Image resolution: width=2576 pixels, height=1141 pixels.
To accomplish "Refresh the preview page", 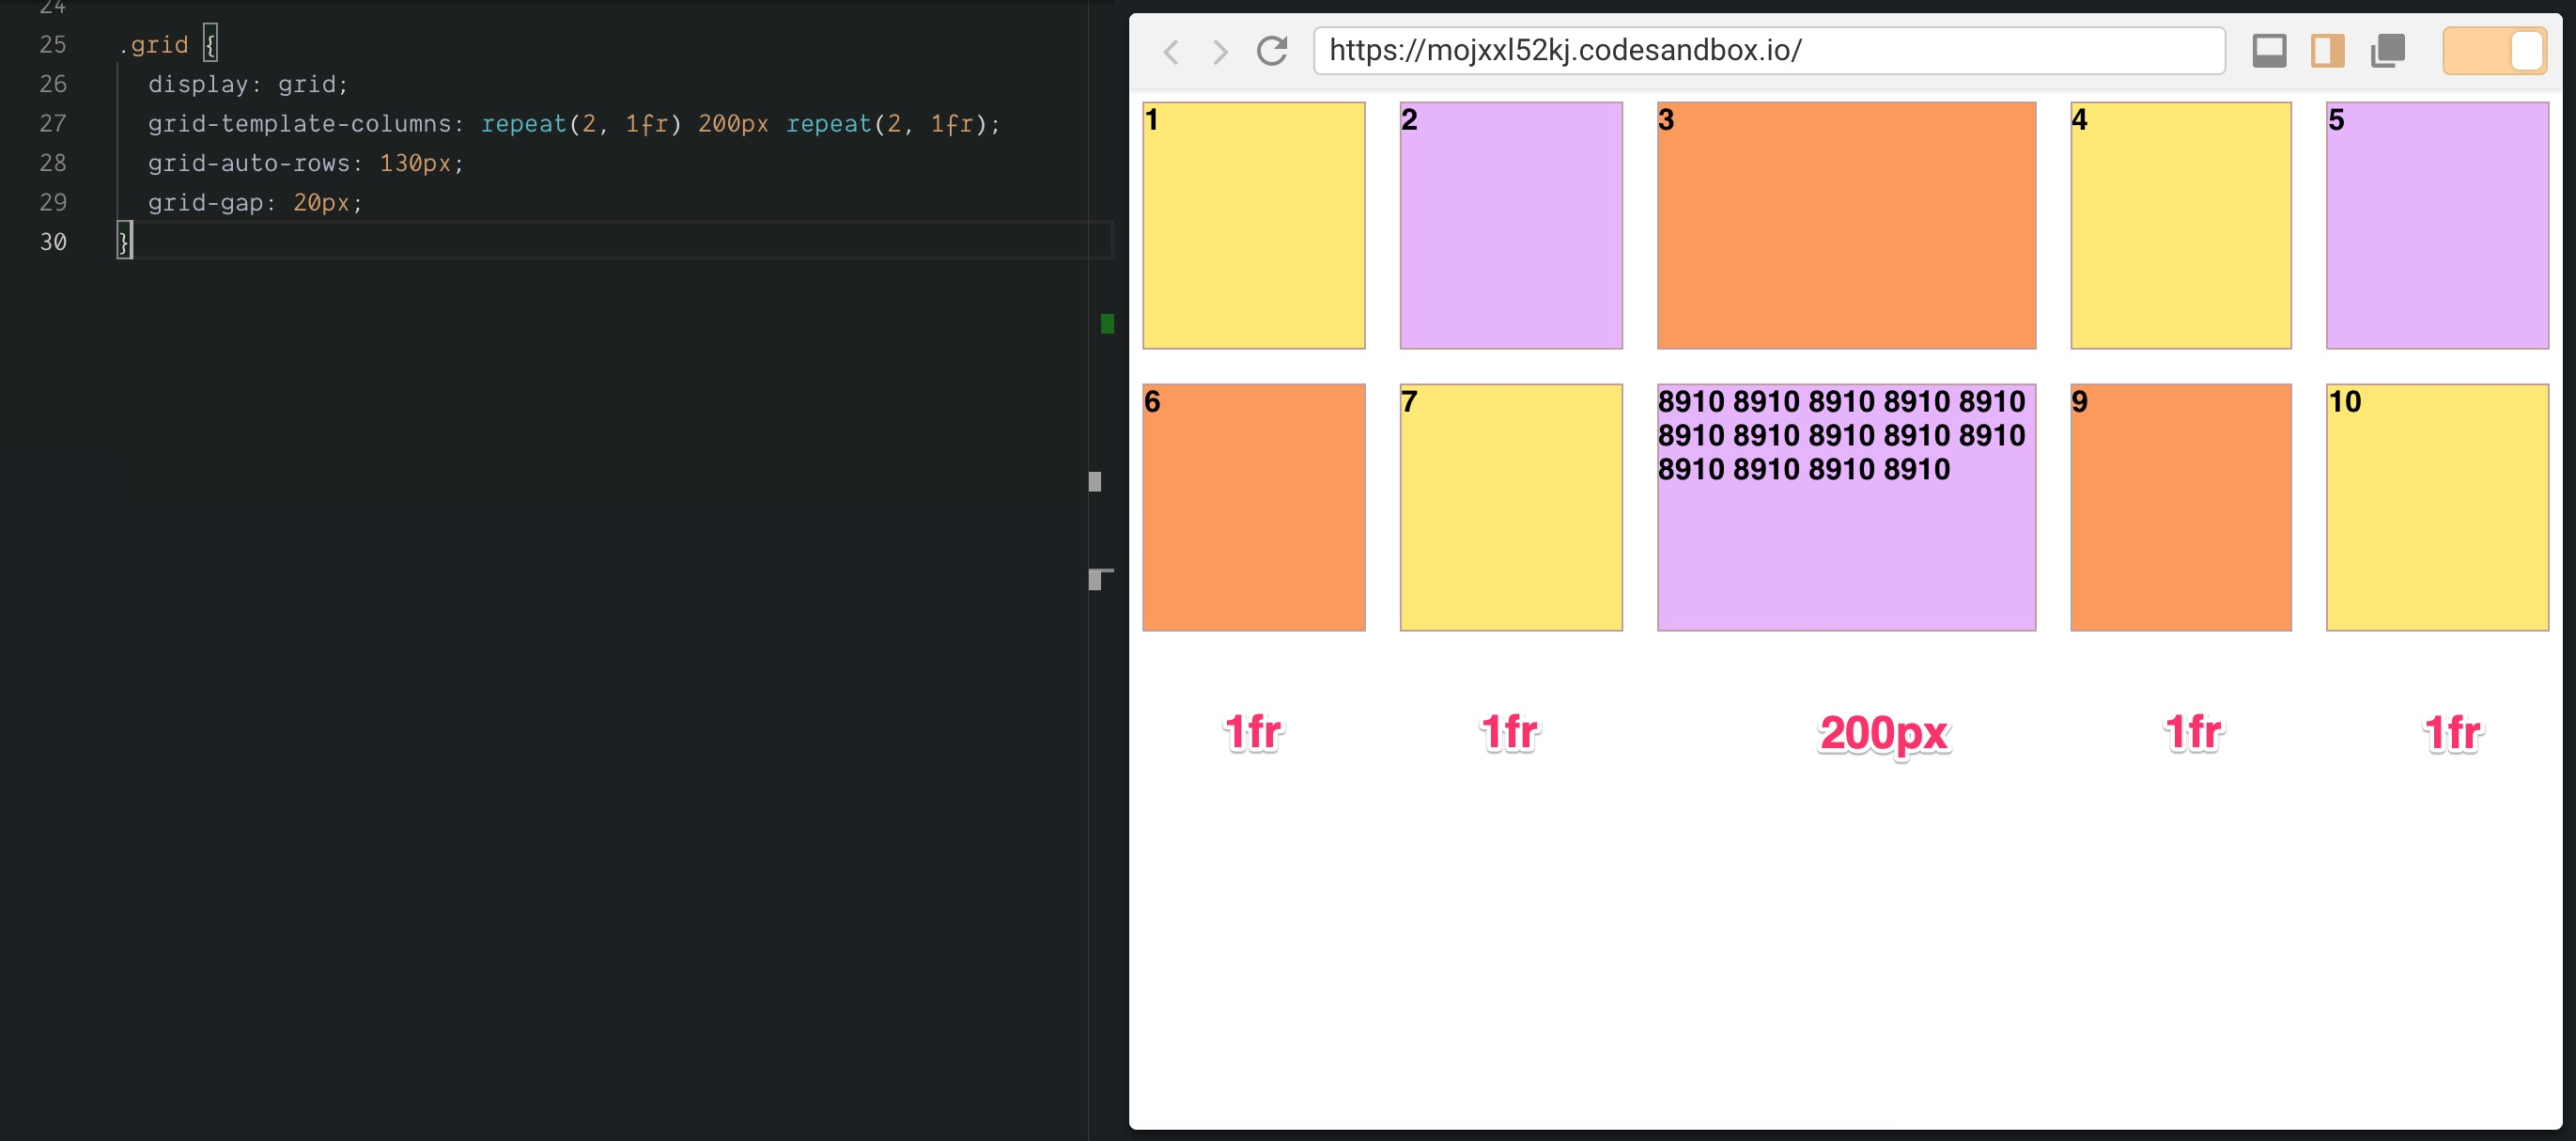I will [1272, 51].
